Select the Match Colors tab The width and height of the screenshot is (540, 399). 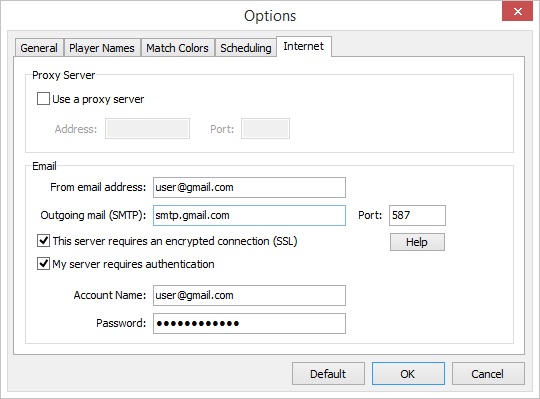point(177,48)
